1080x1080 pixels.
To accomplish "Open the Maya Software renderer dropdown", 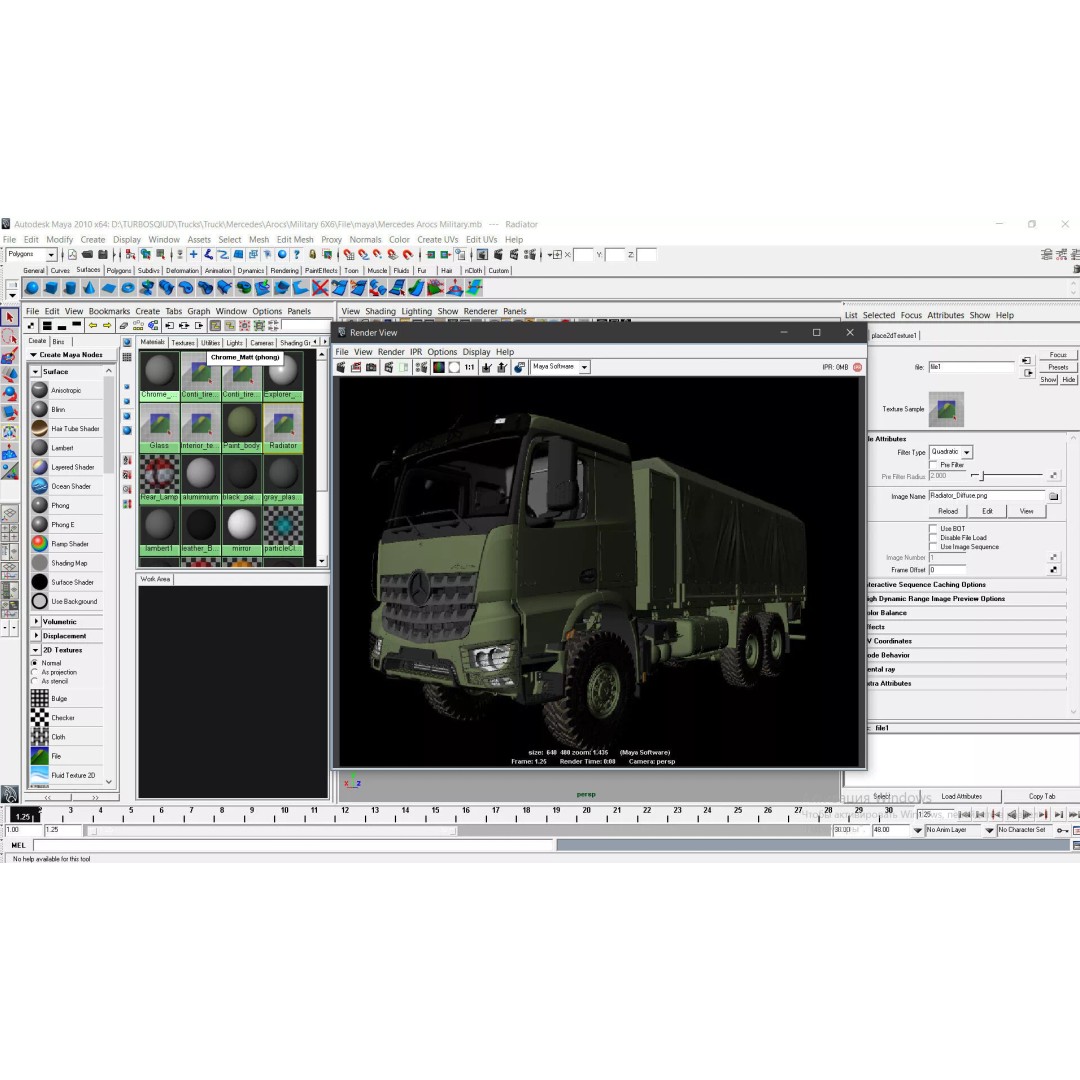I will click(x=559, y=367).
